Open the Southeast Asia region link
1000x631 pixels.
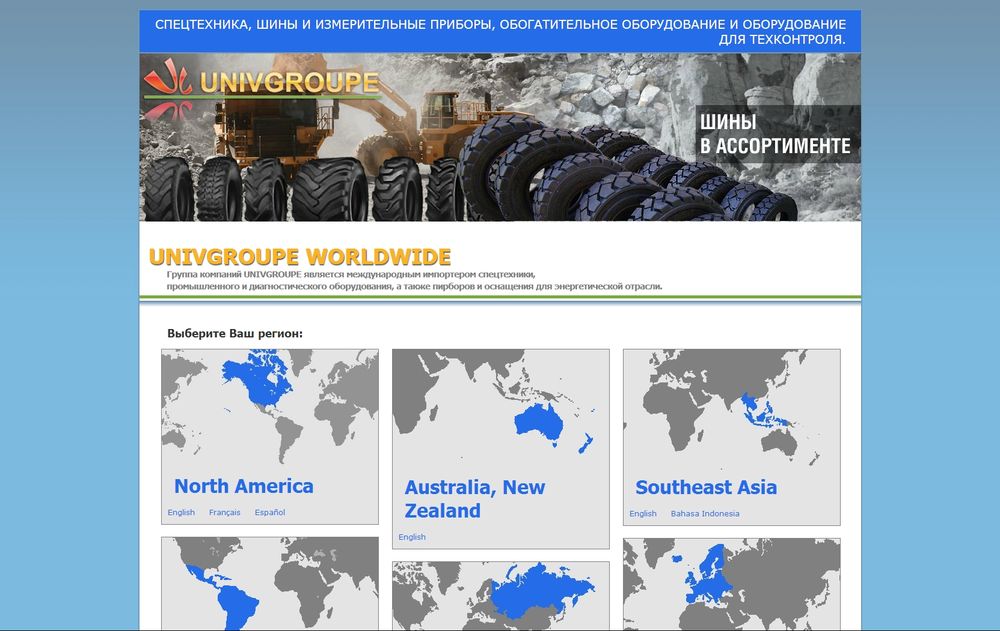706,487
